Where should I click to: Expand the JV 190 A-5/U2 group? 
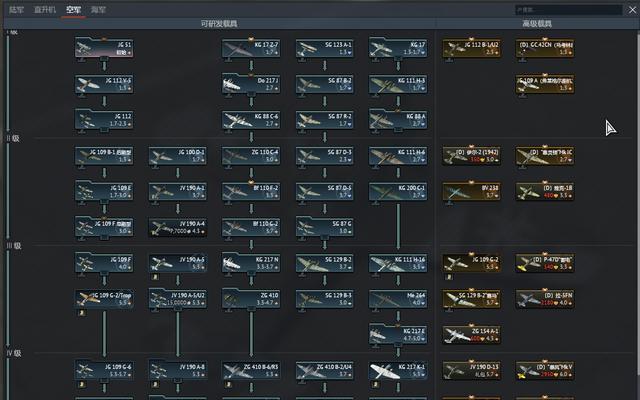click(x=178, y=299)
